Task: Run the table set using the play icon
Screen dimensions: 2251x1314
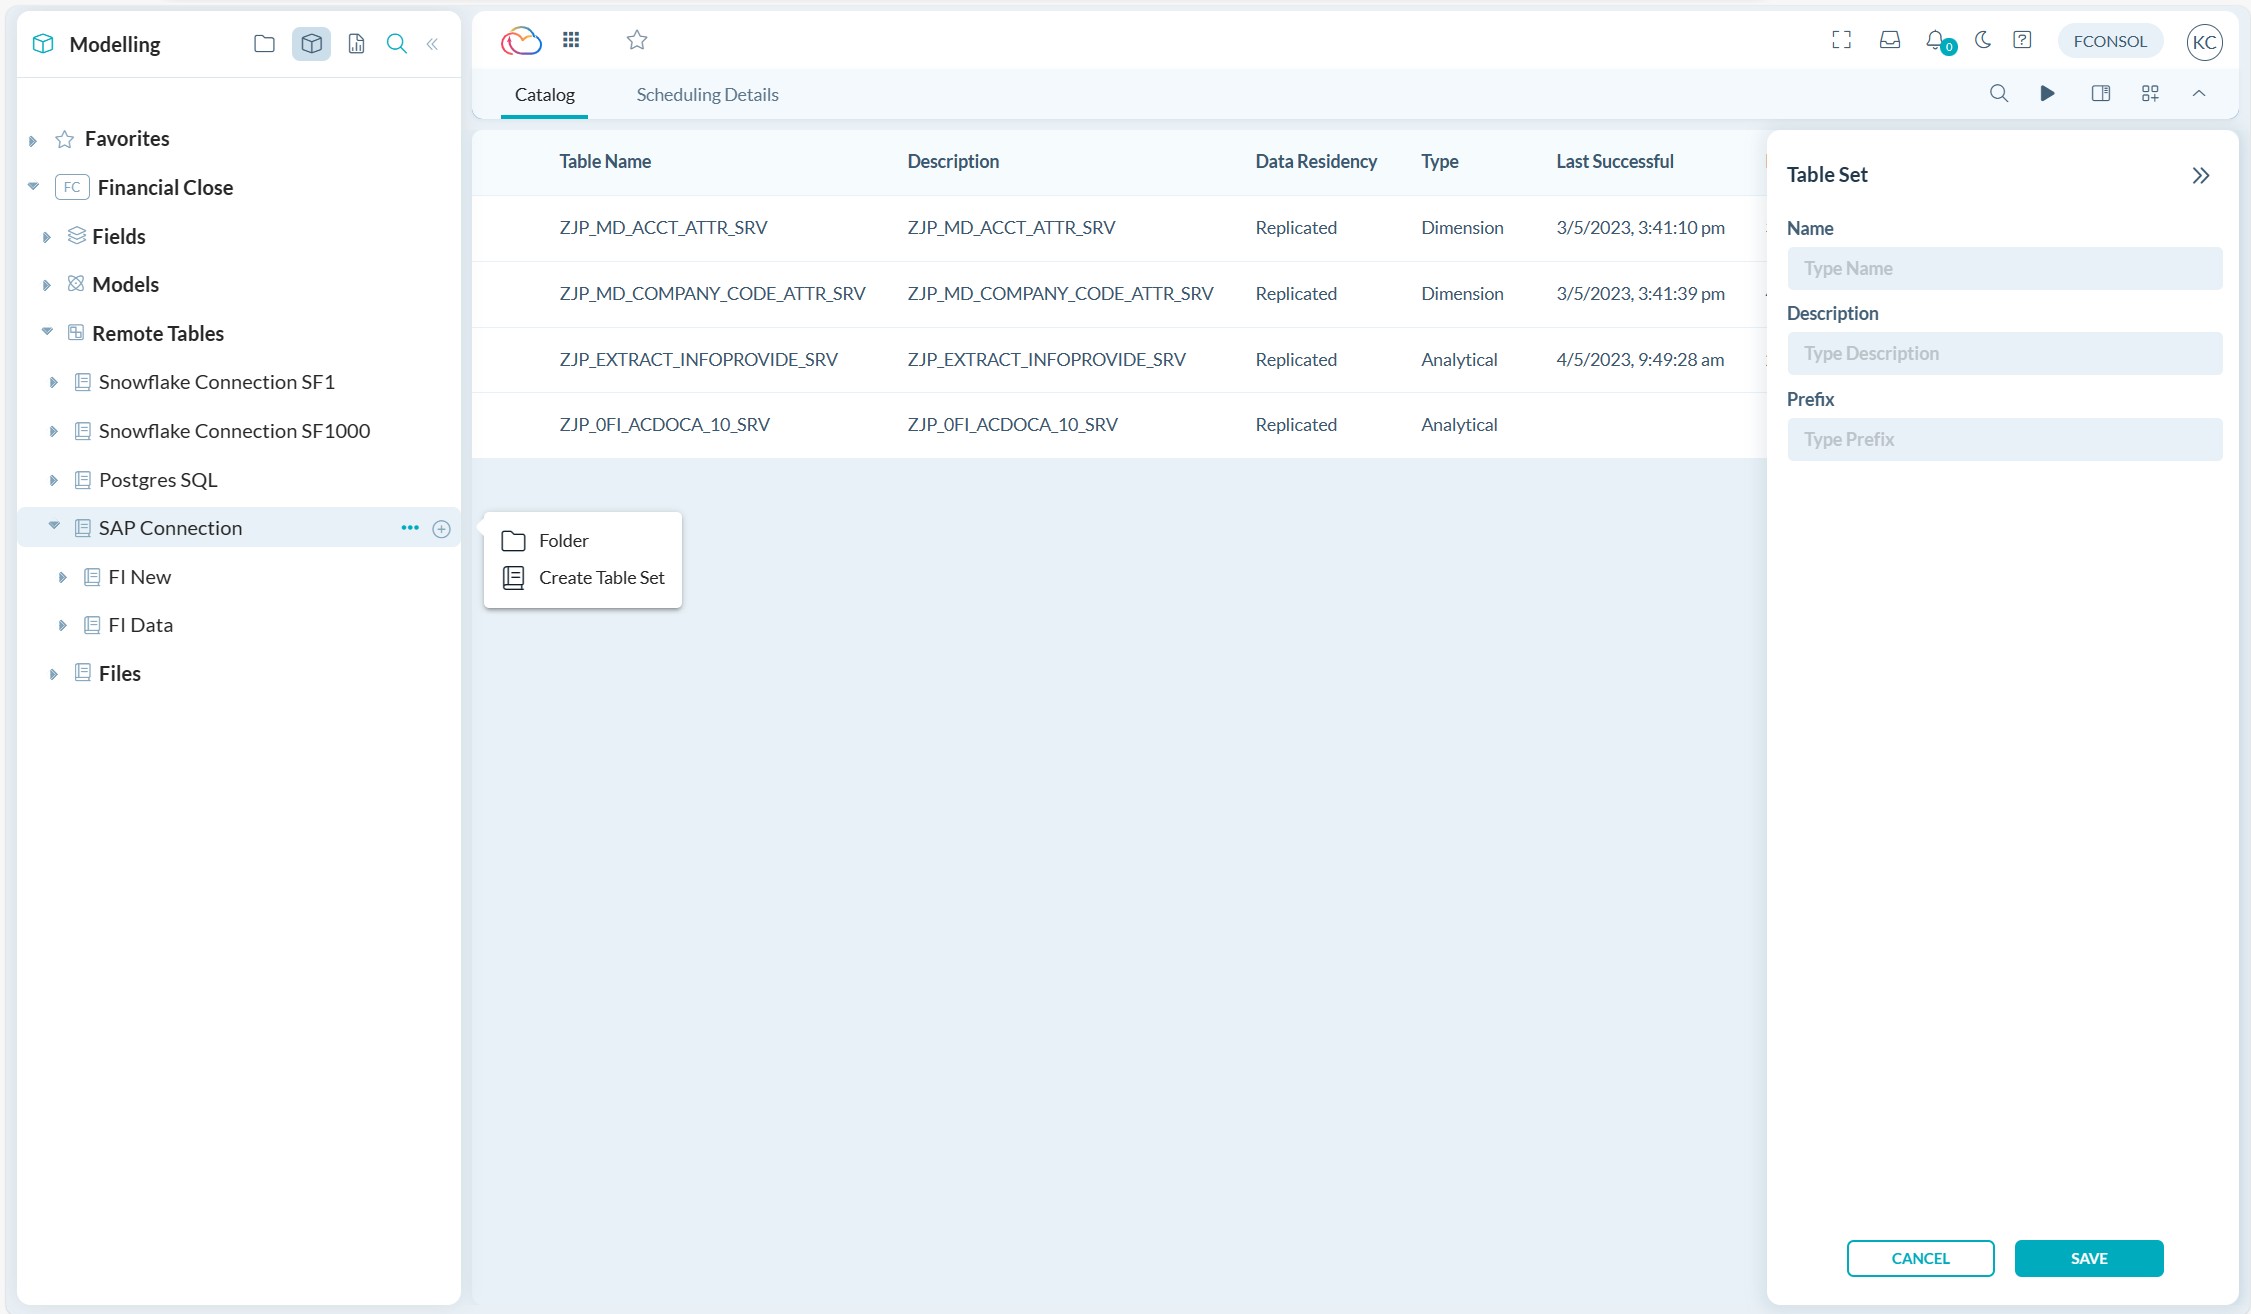Action: click(x=2048, y=93)
